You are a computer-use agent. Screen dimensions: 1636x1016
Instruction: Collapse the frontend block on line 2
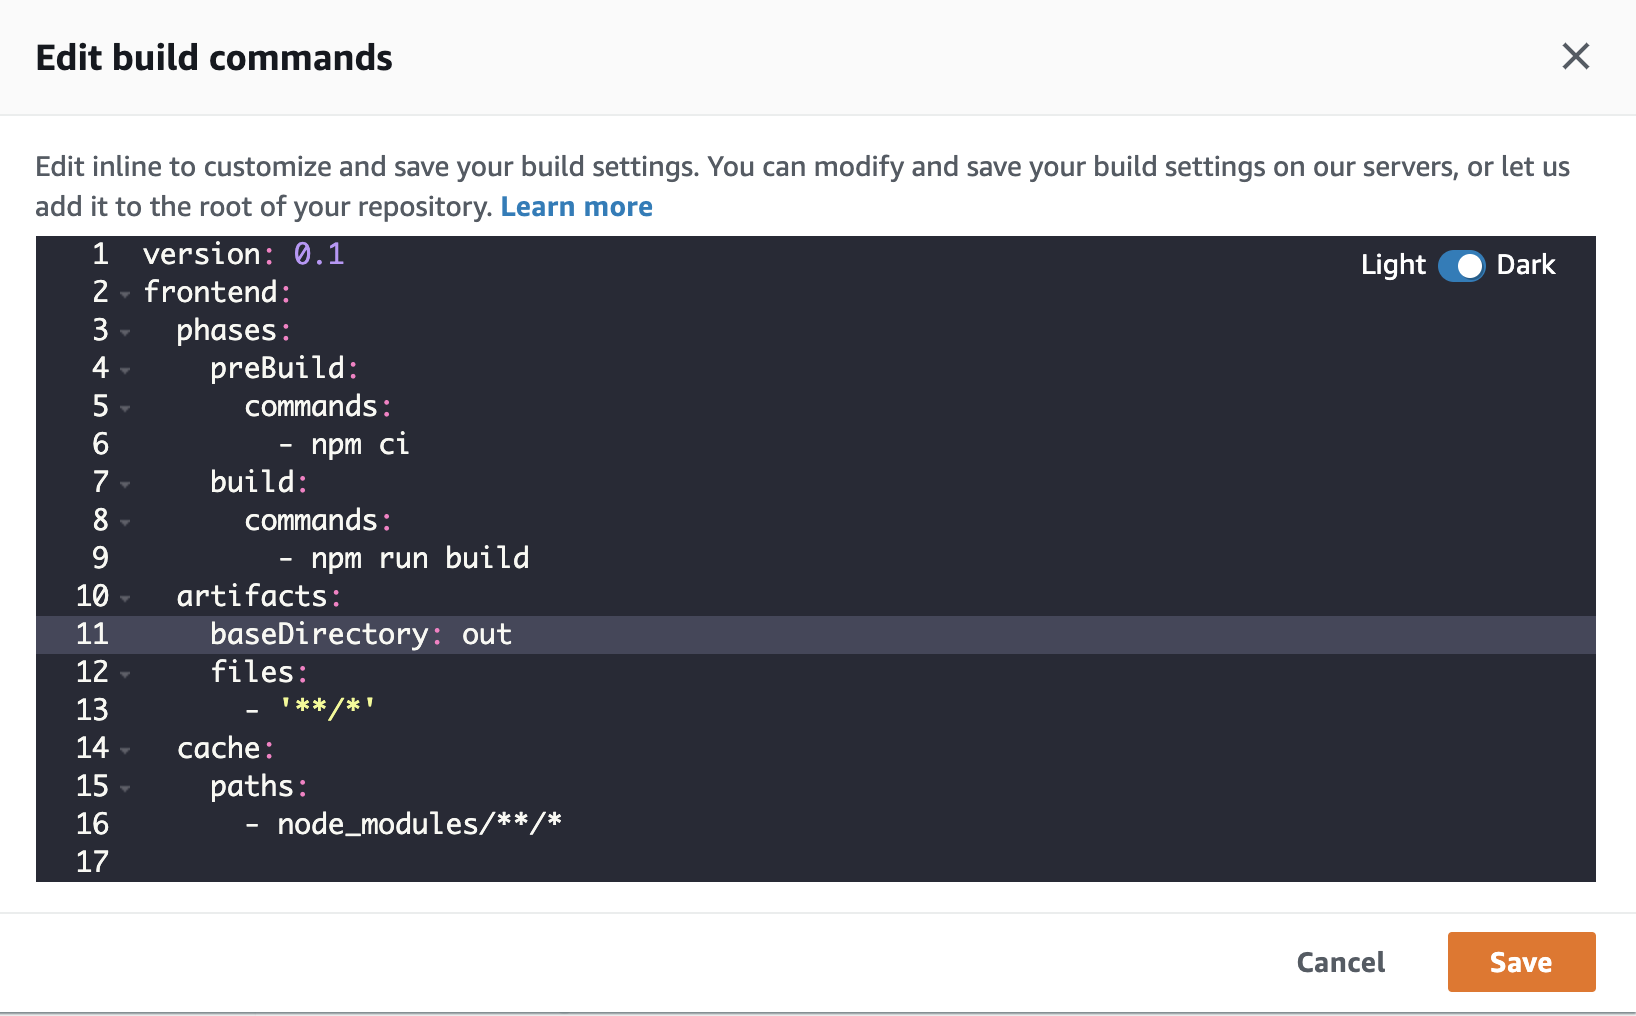125,294
